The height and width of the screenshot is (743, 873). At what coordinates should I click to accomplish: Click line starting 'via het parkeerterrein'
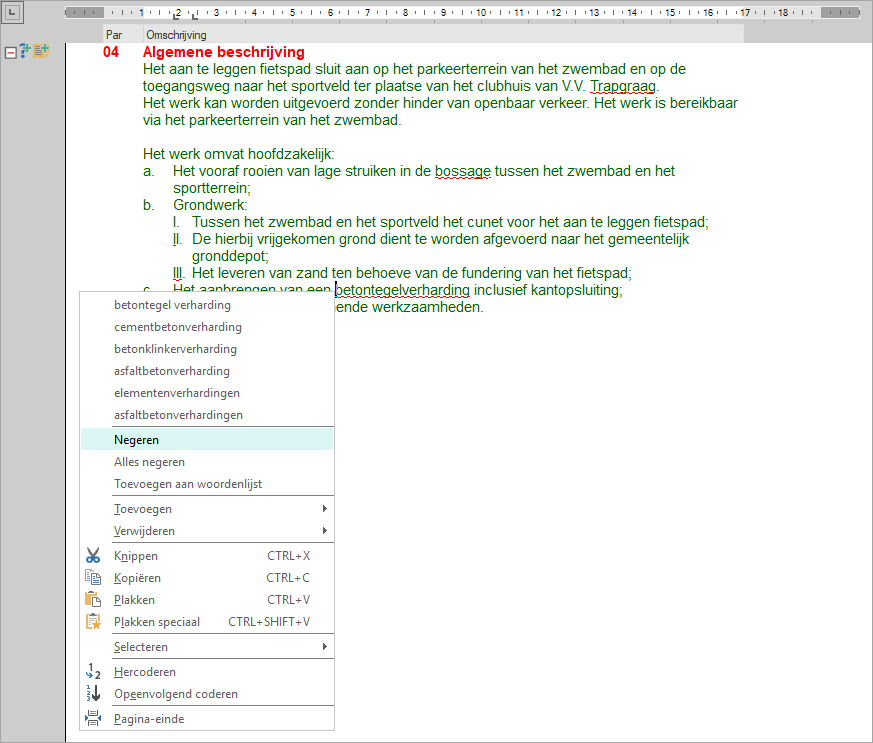[x=272, y=120]
